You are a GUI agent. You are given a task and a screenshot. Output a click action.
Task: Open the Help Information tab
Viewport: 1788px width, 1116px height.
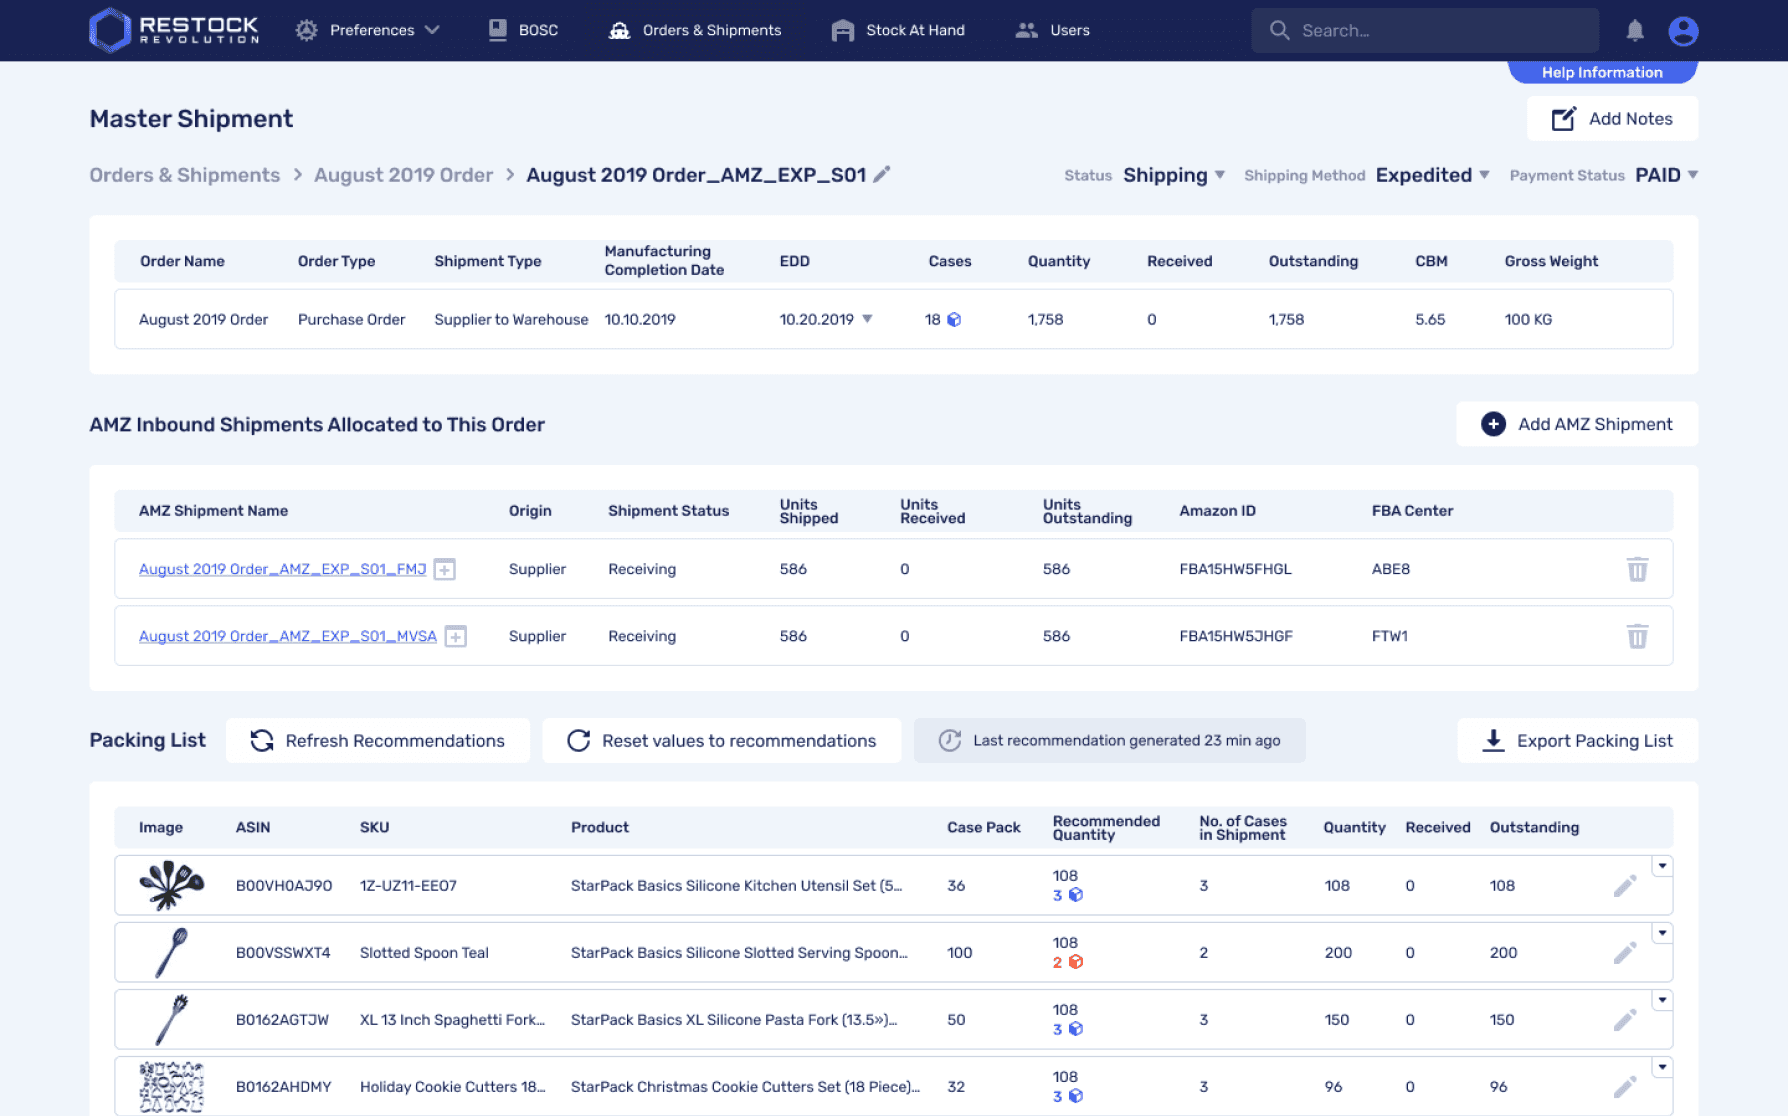pos(1602,72)
